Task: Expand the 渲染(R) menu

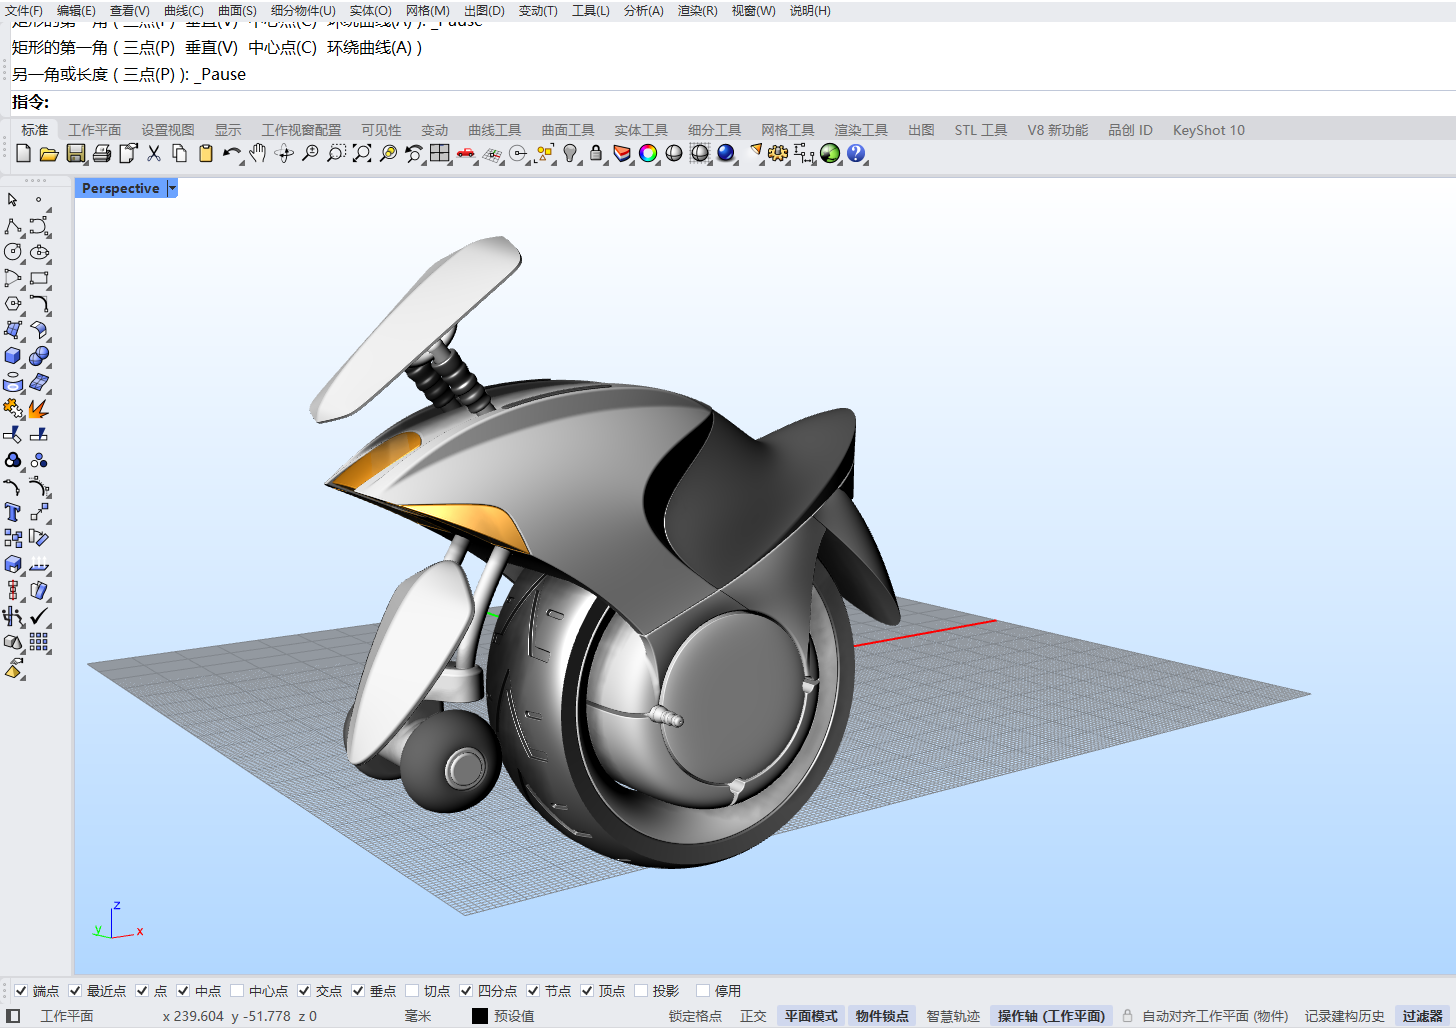Action: pyautogui.click(x=697, y=10)
